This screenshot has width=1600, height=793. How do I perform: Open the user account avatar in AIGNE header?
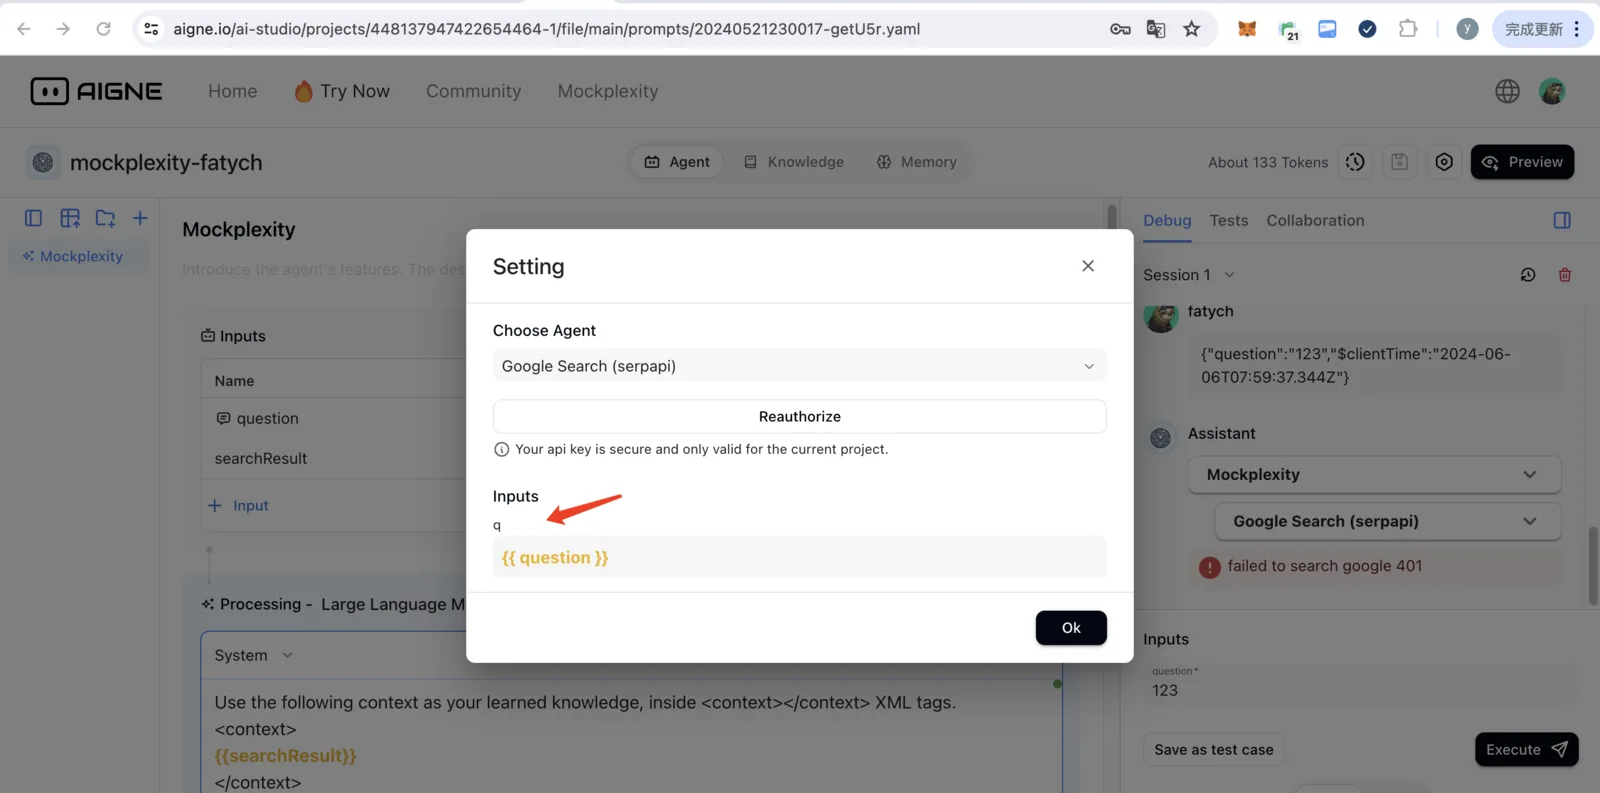[x=1552, y=91]
